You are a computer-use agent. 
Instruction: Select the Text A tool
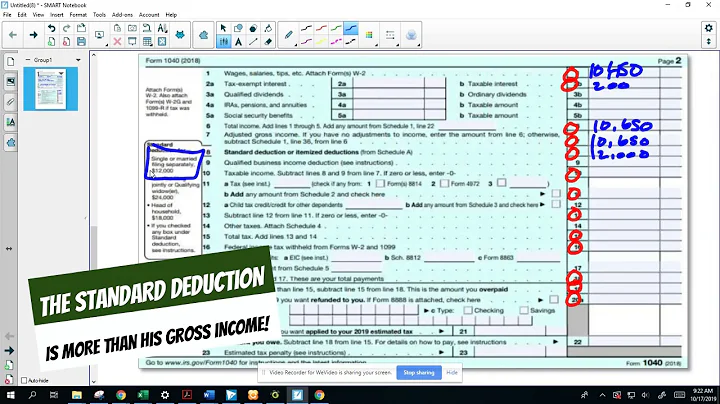coord(238,42)
